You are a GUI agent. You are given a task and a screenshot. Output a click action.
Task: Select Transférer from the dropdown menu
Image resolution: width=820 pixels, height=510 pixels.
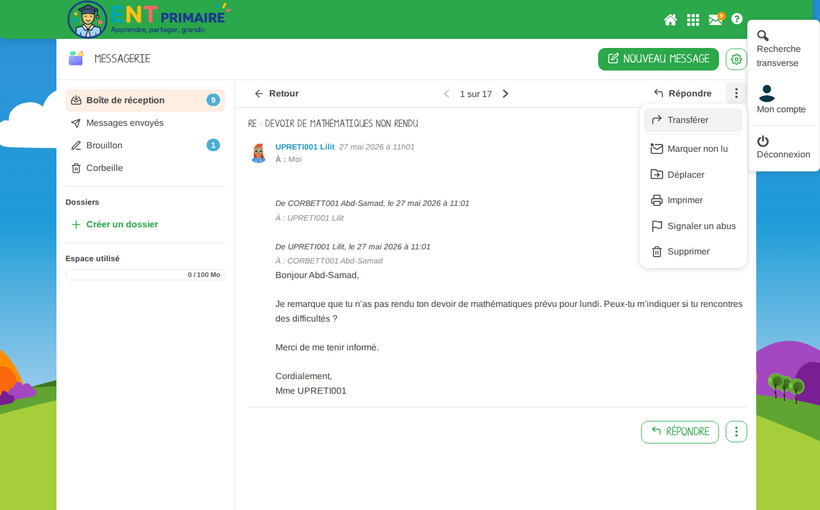(x=693, y=120)
